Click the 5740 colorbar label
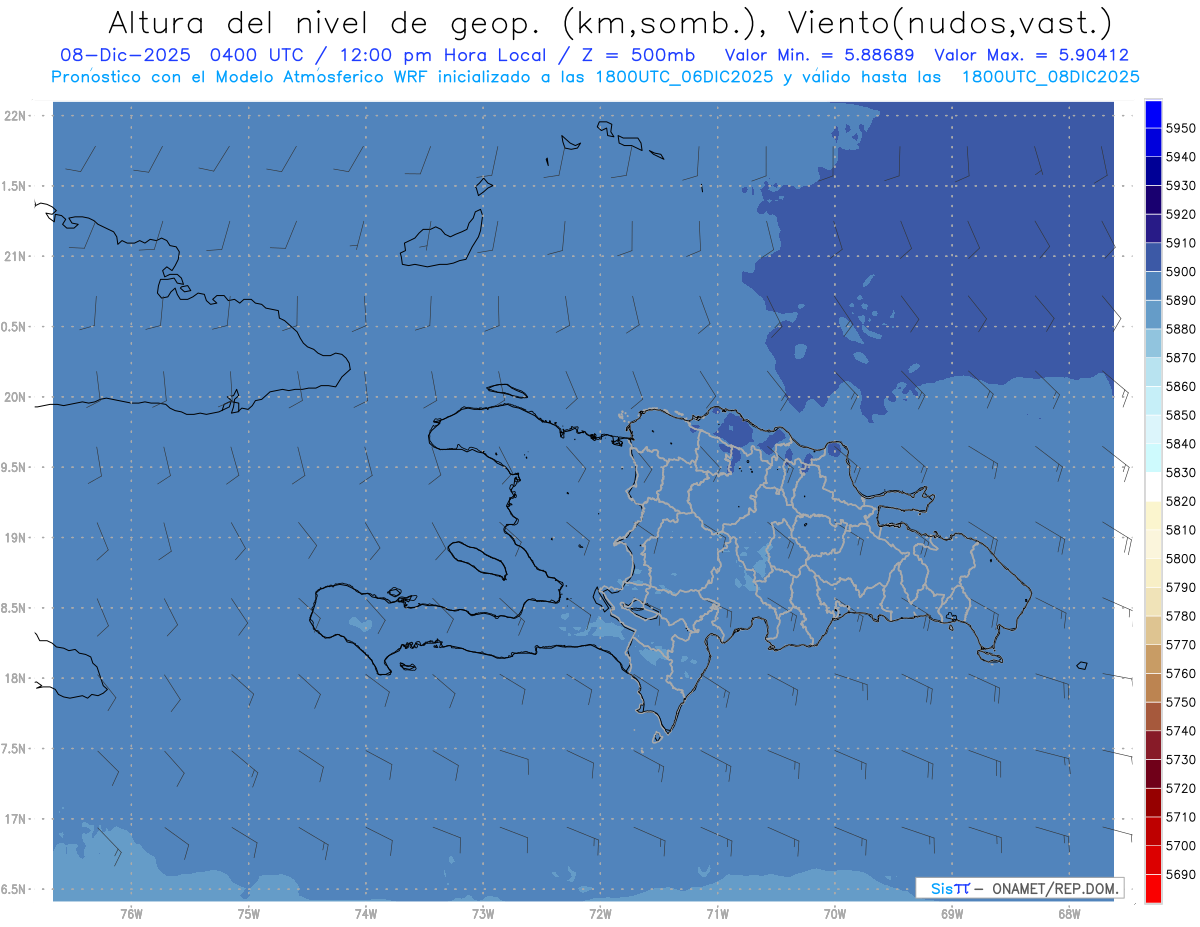 pyautogui.click(x=1180, y=731)
